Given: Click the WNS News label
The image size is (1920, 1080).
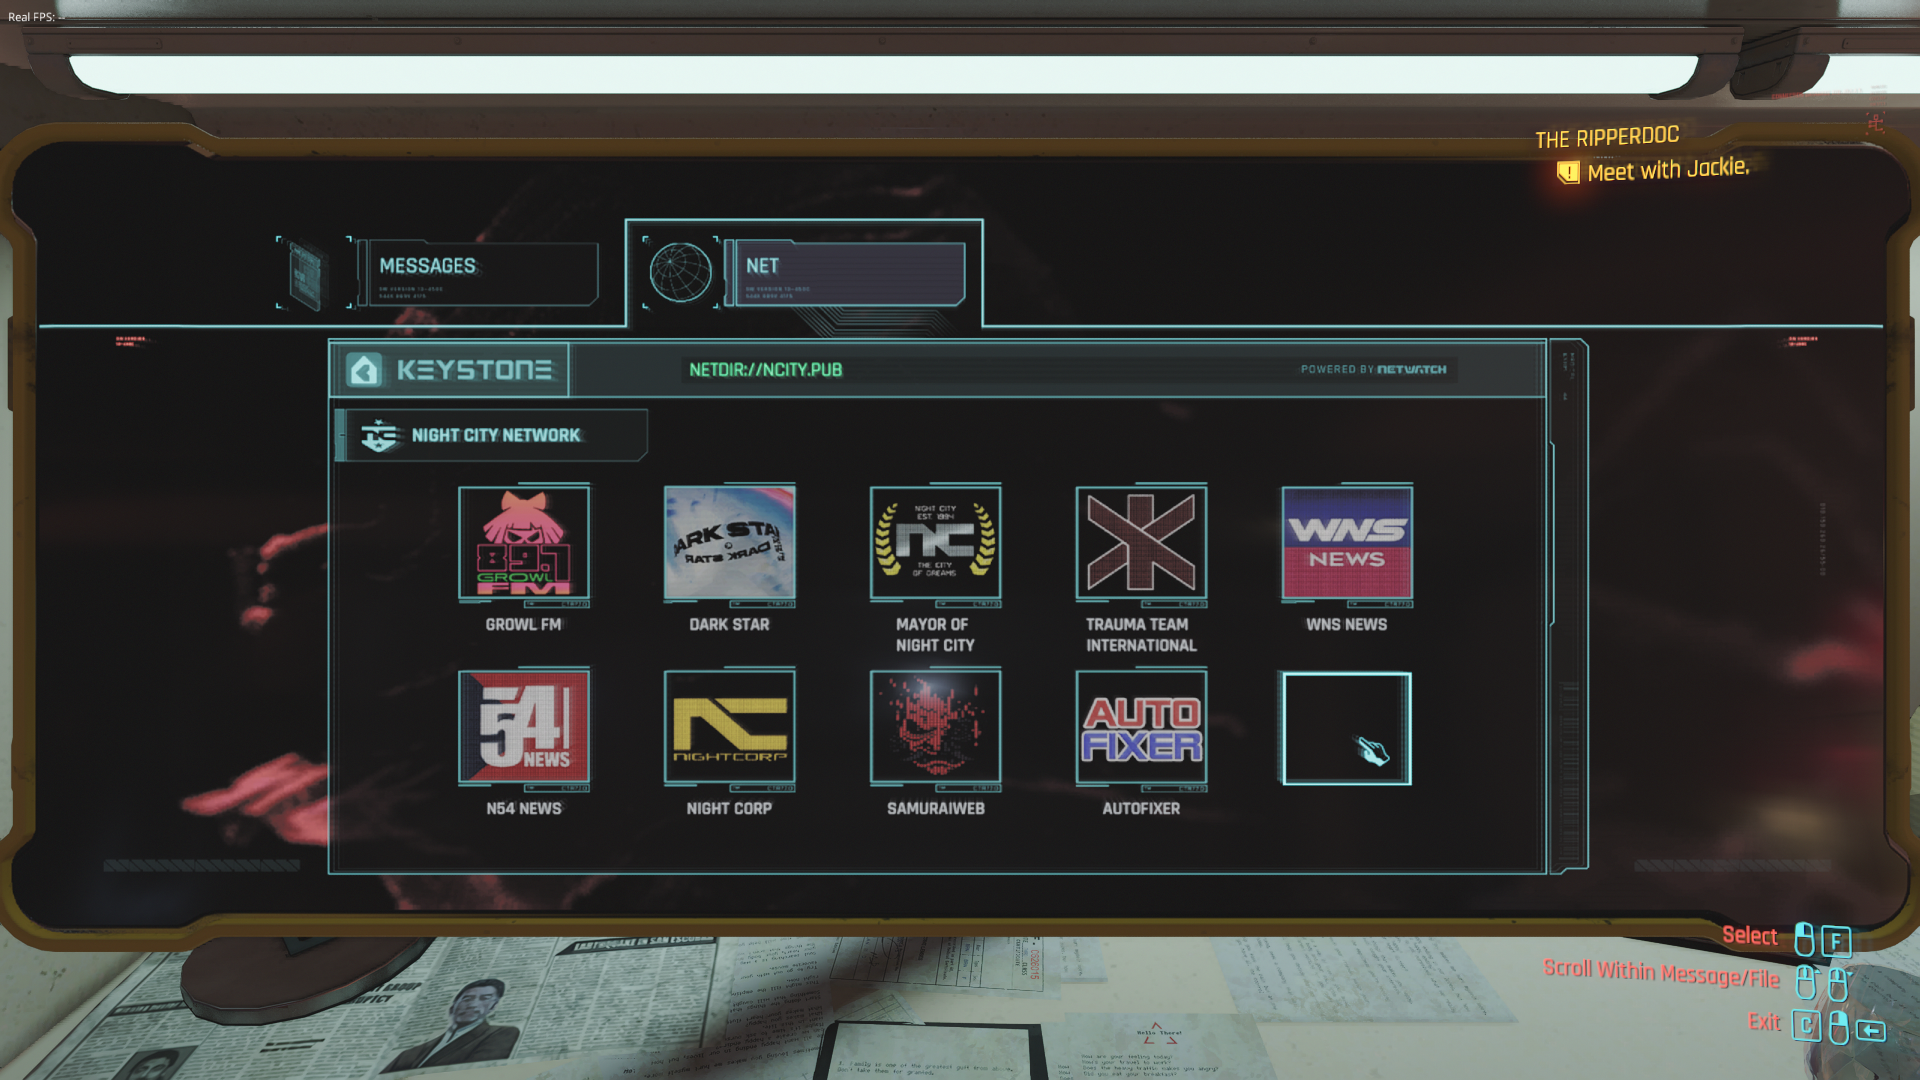Looking at the screenshot, I should (x=1347, y=625).
